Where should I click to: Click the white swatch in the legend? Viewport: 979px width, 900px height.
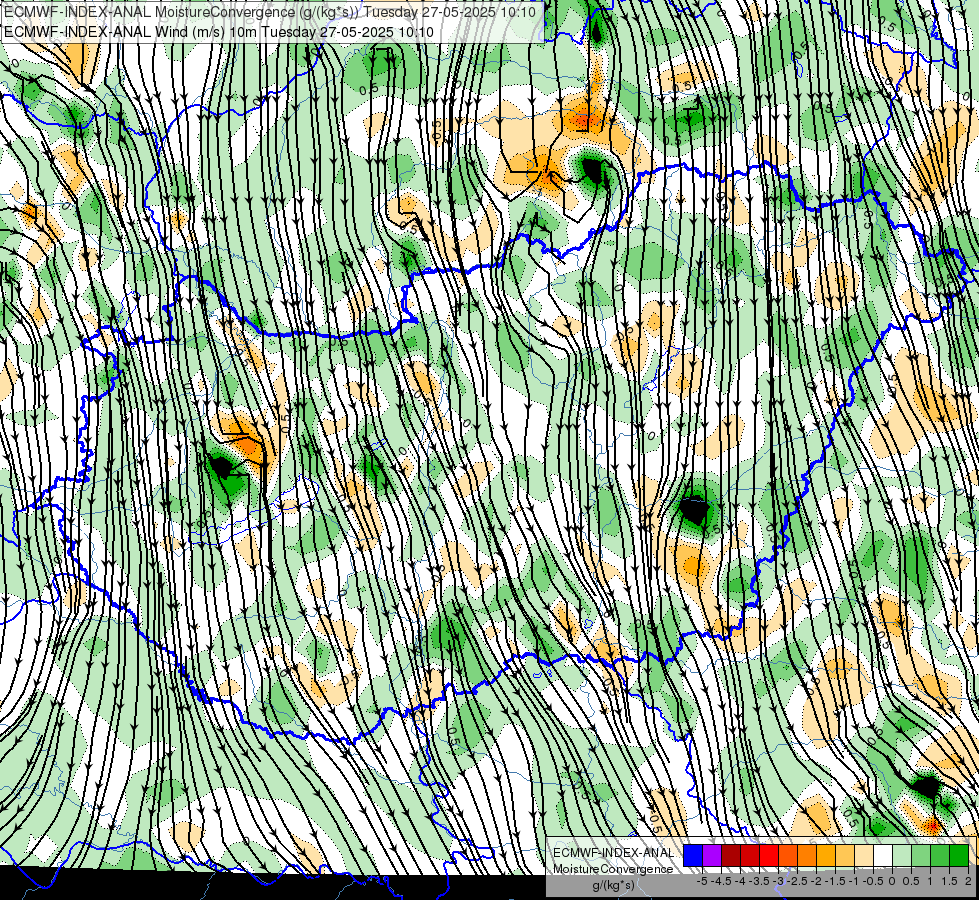(883, 856)
